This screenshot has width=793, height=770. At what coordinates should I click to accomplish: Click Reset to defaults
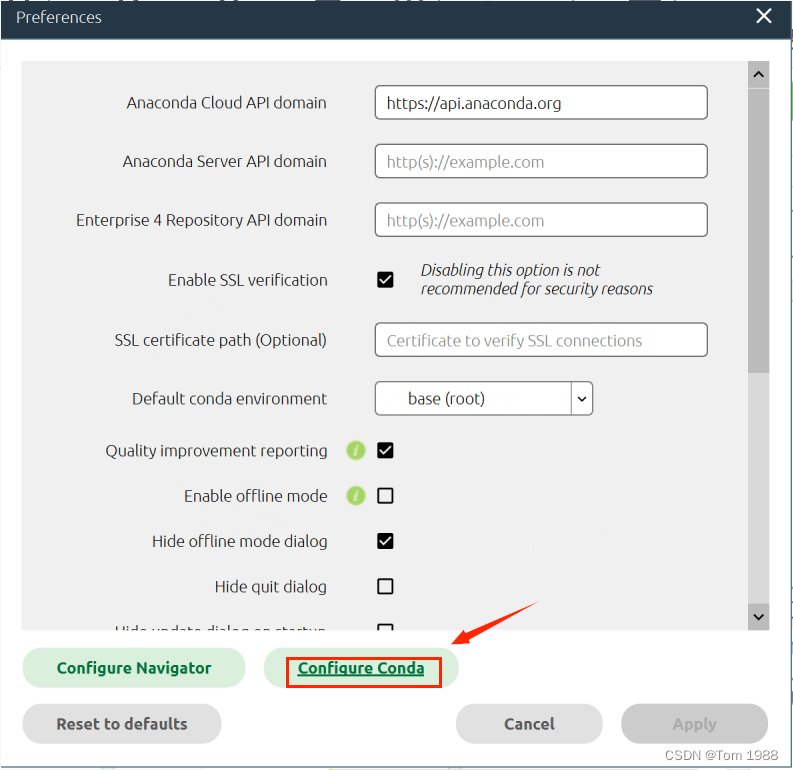coord(122,723)
